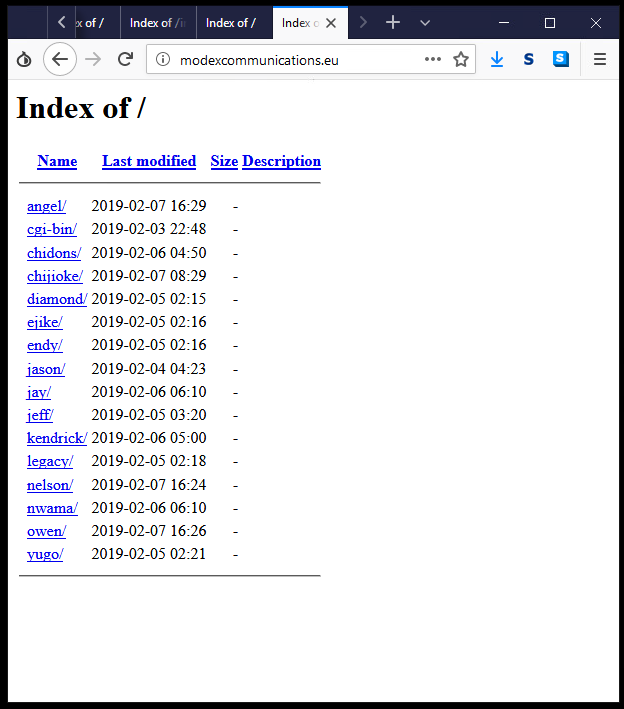Sort directory listing by Size
Screen dimensions: 624x709
tap(224, 161)
